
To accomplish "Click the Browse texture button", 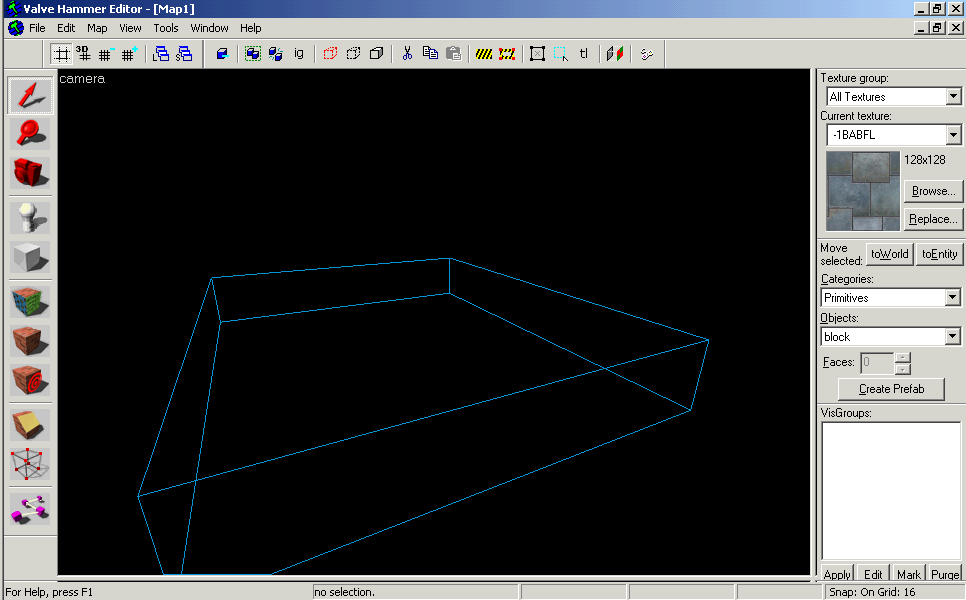I will tap(933, 191).
